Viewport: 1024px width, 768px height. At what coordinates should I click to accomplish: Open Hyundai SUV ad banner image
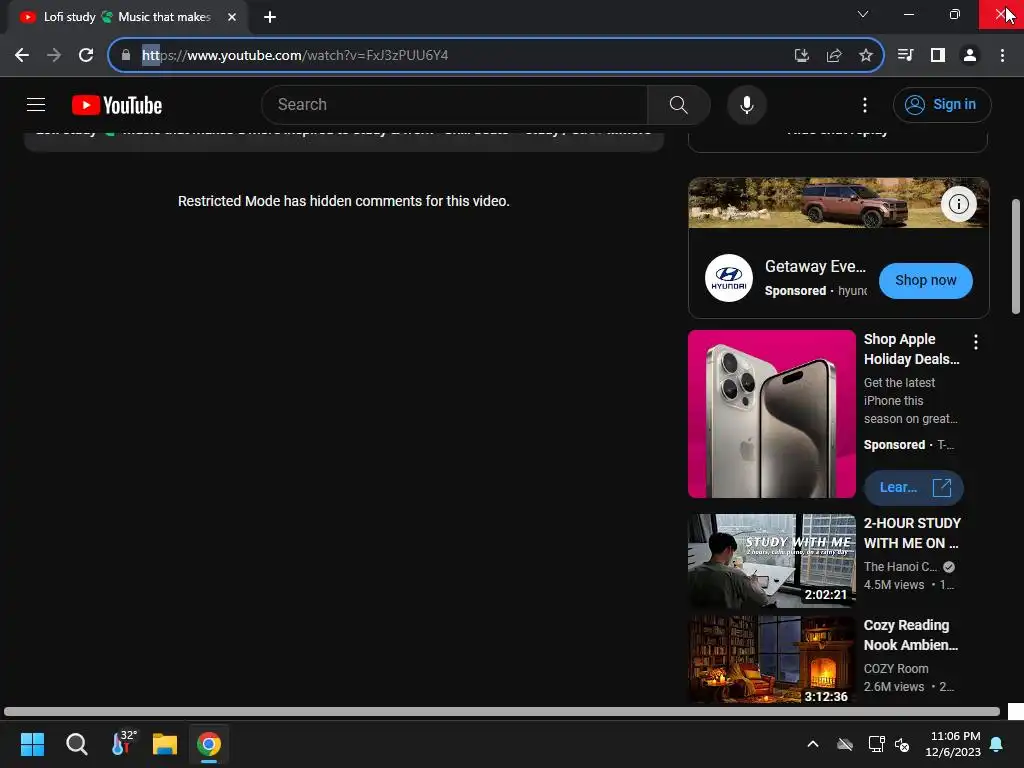click(839, 203)
